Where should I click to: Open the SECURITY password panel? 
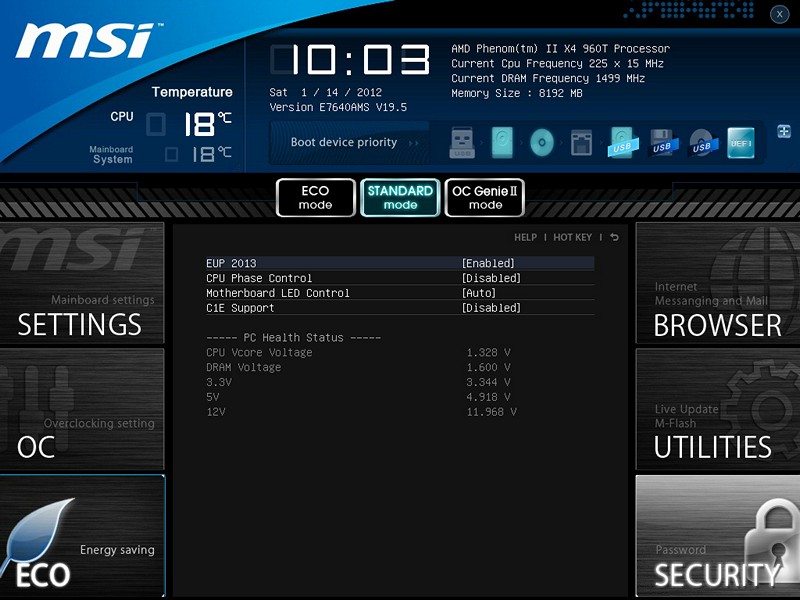point(718,536)
